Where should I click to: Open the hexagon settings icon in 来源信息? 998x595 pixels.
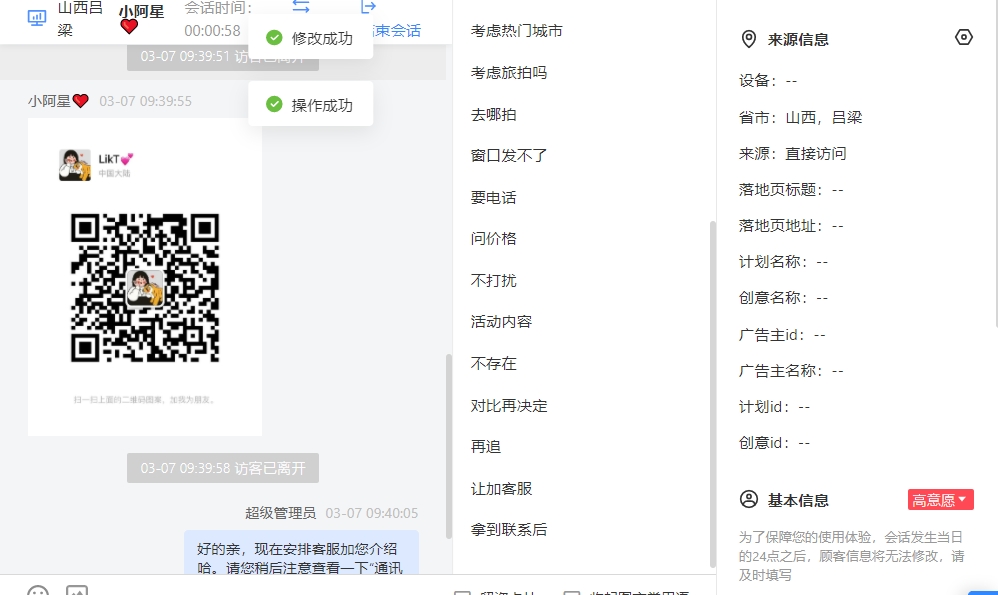(964, 38)
